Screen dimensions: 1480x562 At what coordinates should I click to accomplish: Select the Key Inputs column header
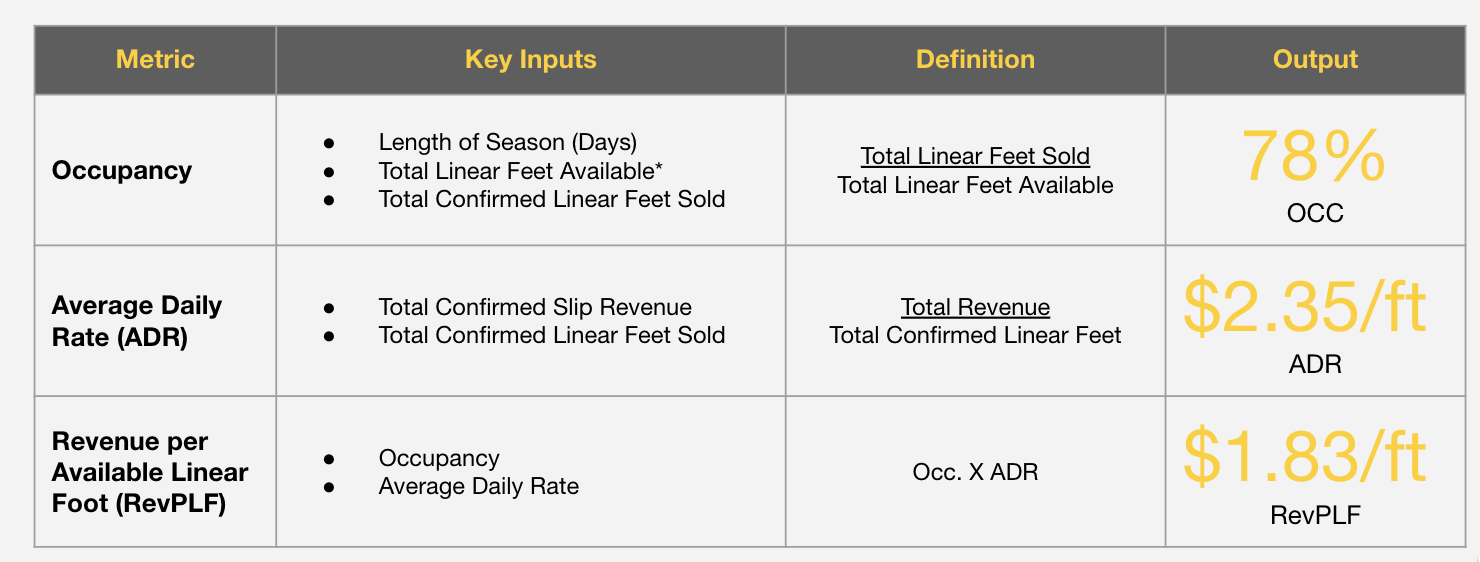pos(531,60)
